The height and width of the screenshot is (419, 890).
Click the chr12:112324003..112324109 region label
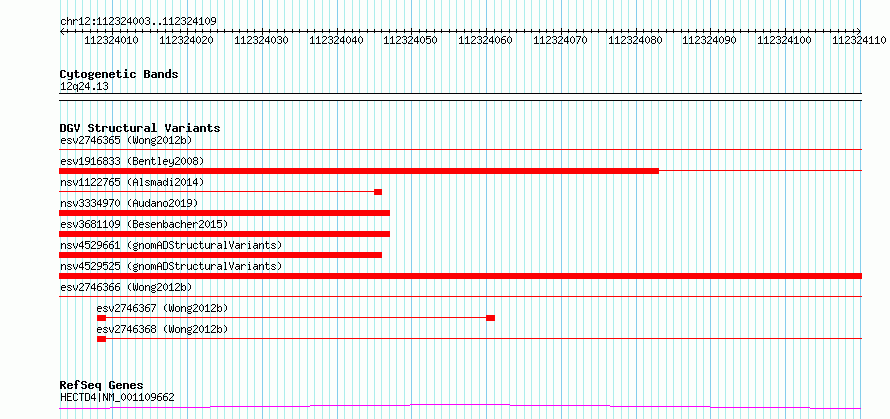coord(138,22)
